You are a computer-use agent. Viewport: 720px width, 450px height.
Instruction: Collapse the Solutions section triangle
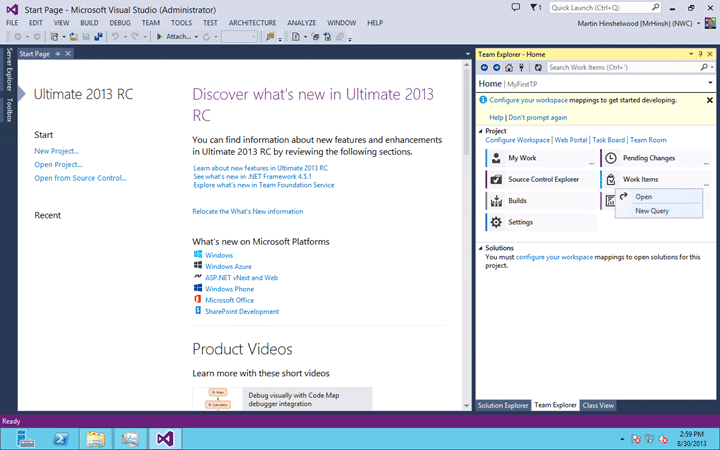pos(481,248)
